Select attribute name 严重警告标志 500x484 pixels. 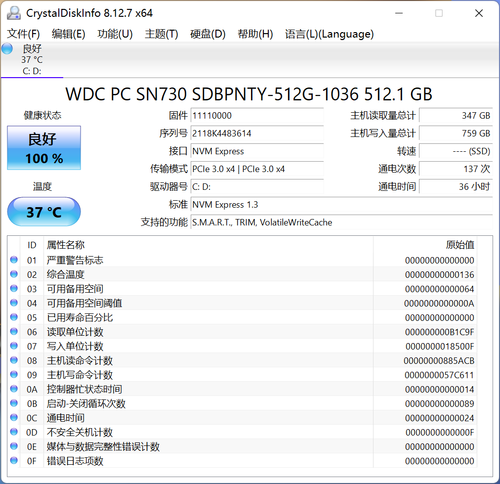point(75,260)
